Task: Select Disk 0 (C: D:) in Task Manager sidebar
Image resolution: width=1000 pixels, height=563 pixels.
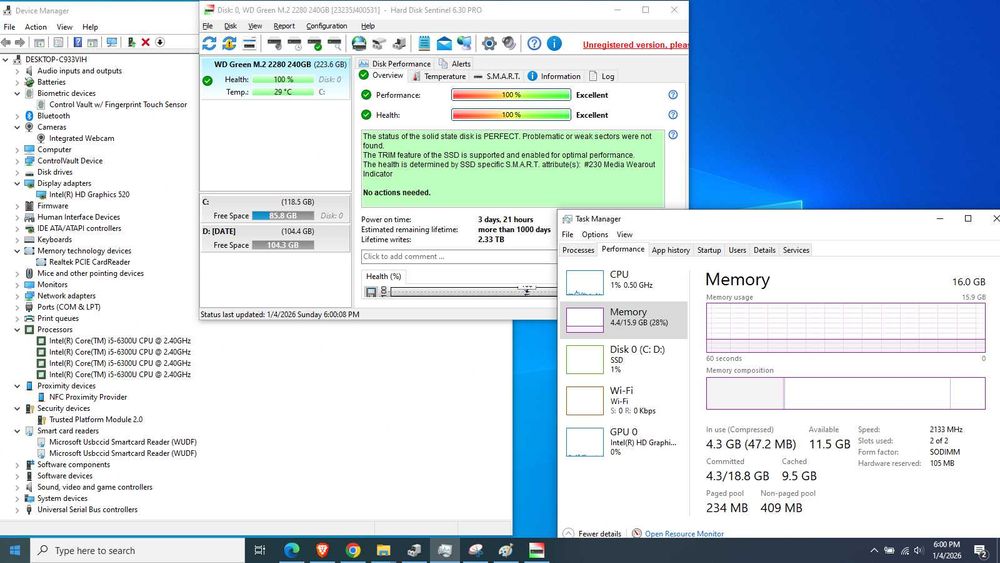Action: (624, 359)
